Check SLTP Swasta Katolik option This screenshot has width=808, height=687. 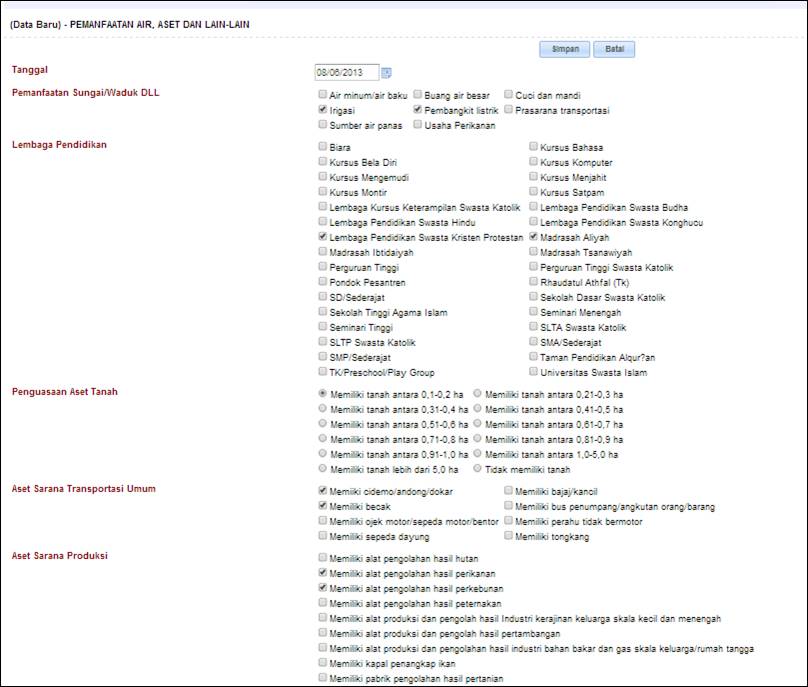point(323,340)
